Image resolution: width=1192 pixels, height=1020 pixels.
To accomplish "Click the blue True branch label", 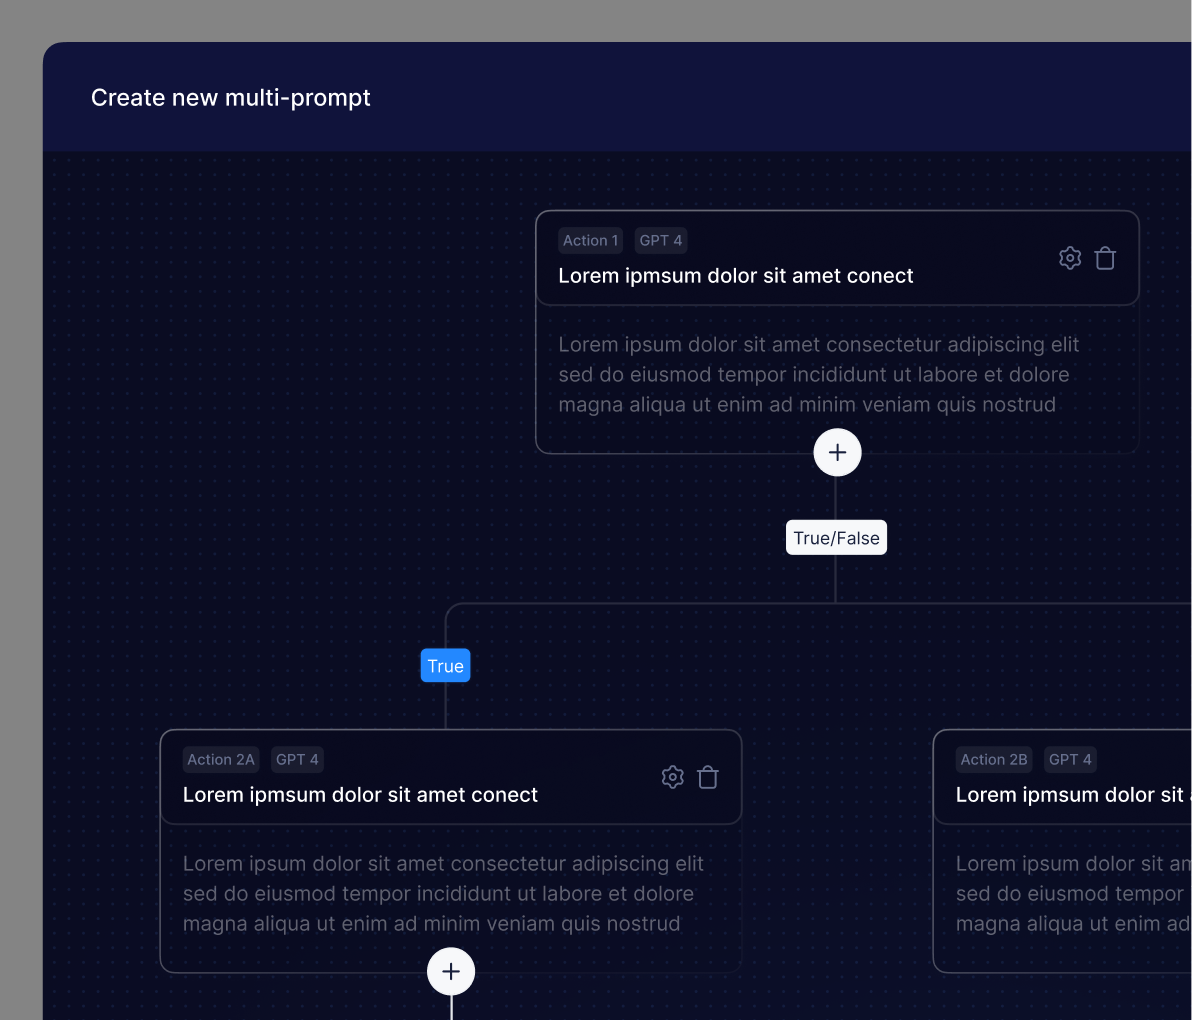I will point(445,666).
